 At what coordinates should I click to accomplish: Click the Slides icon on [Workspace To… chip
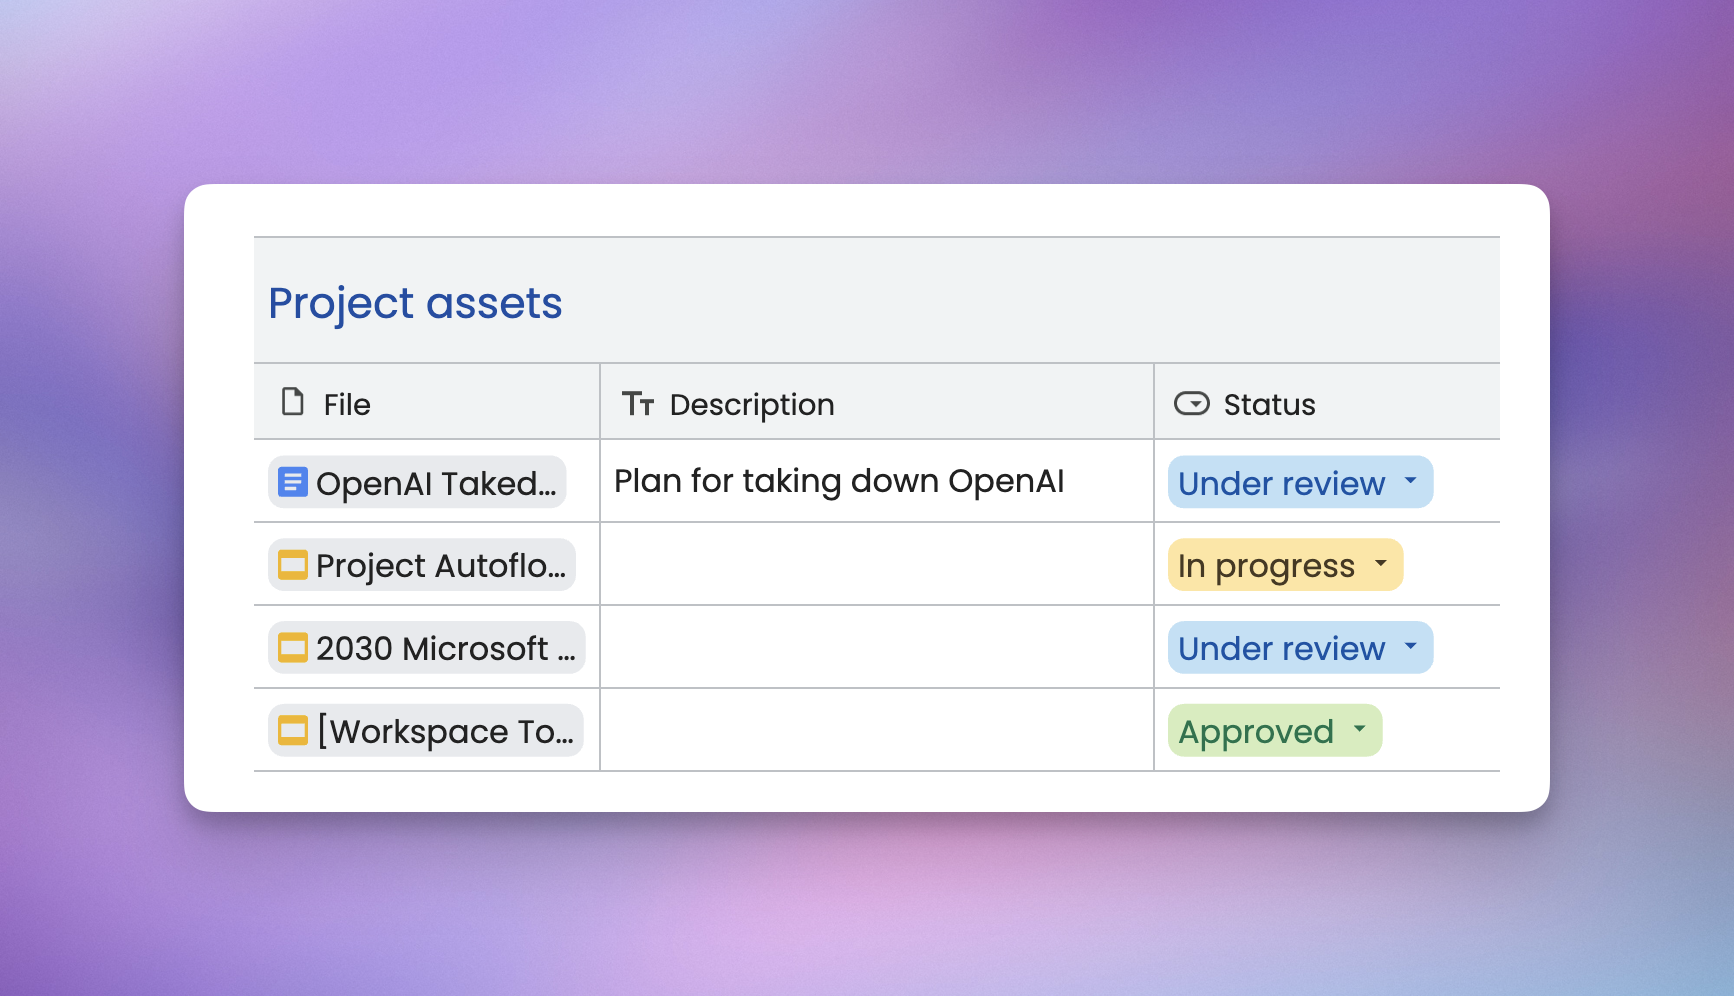292,731
